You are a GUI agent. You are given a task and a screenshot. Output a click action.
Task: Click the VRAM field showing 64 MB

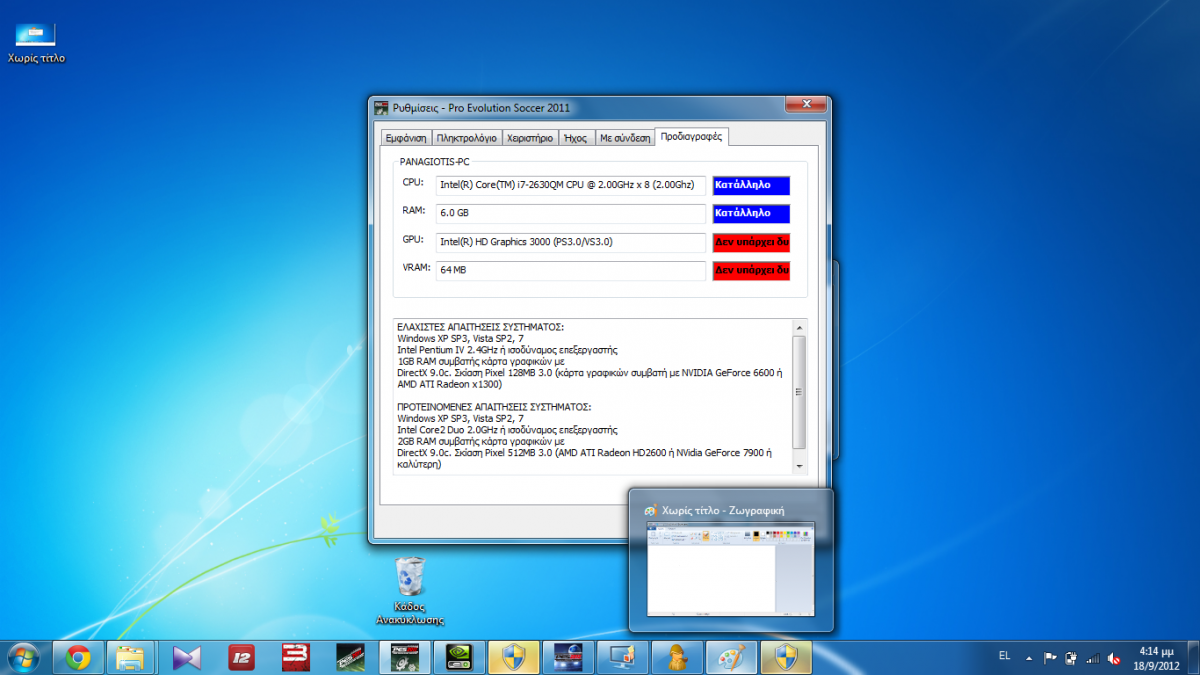click(x=571, y=271)
